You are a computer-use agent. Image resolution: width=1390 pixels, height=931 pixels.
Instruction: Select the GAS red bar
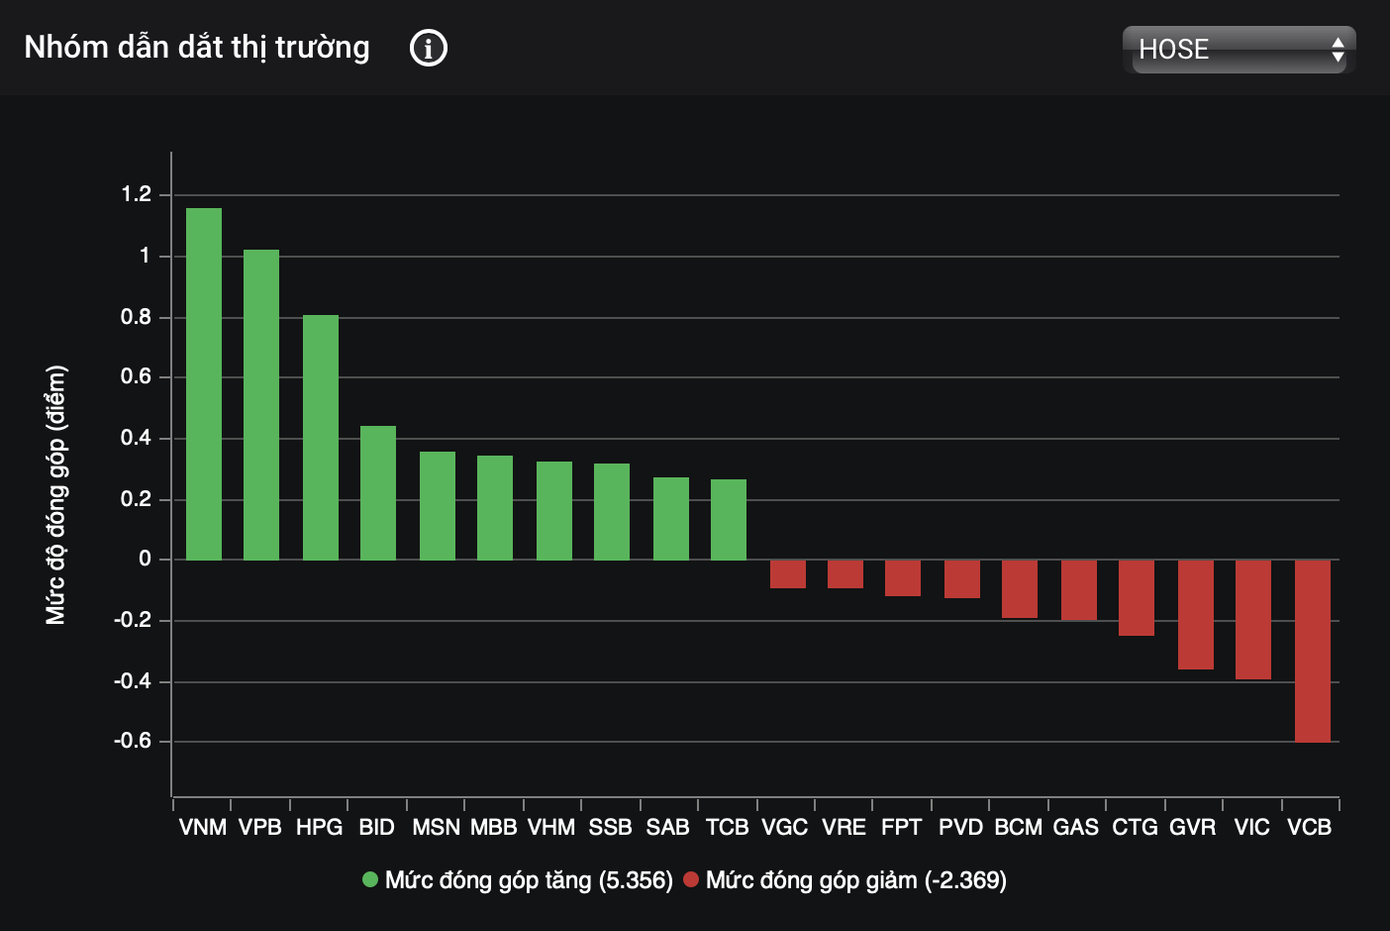(1078, 590)
